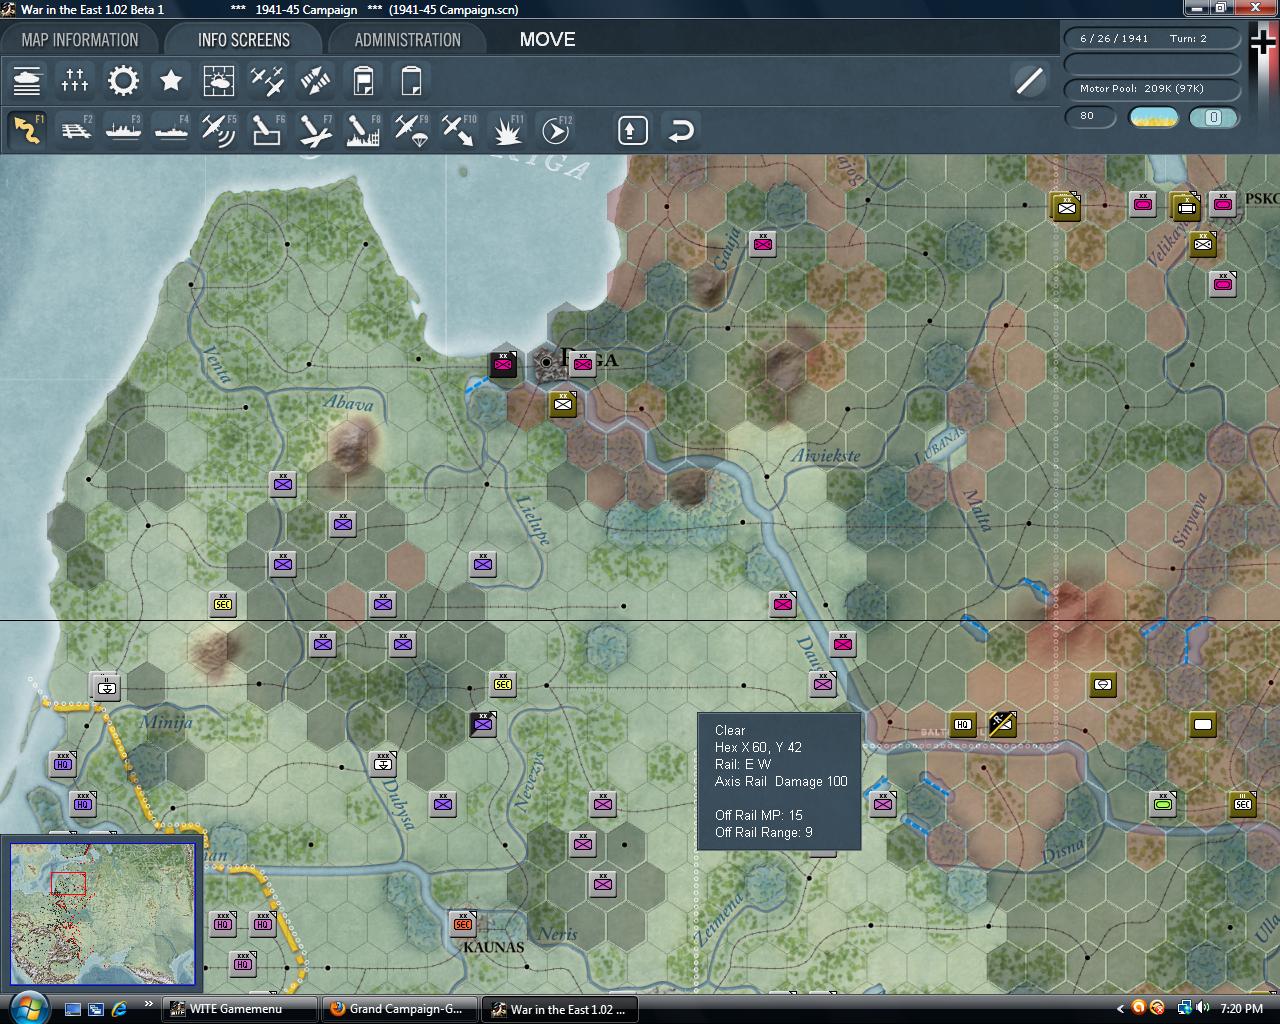Select F7 bomb airfield mode
Screen dimensions: 1280x1024
[315, 130]
